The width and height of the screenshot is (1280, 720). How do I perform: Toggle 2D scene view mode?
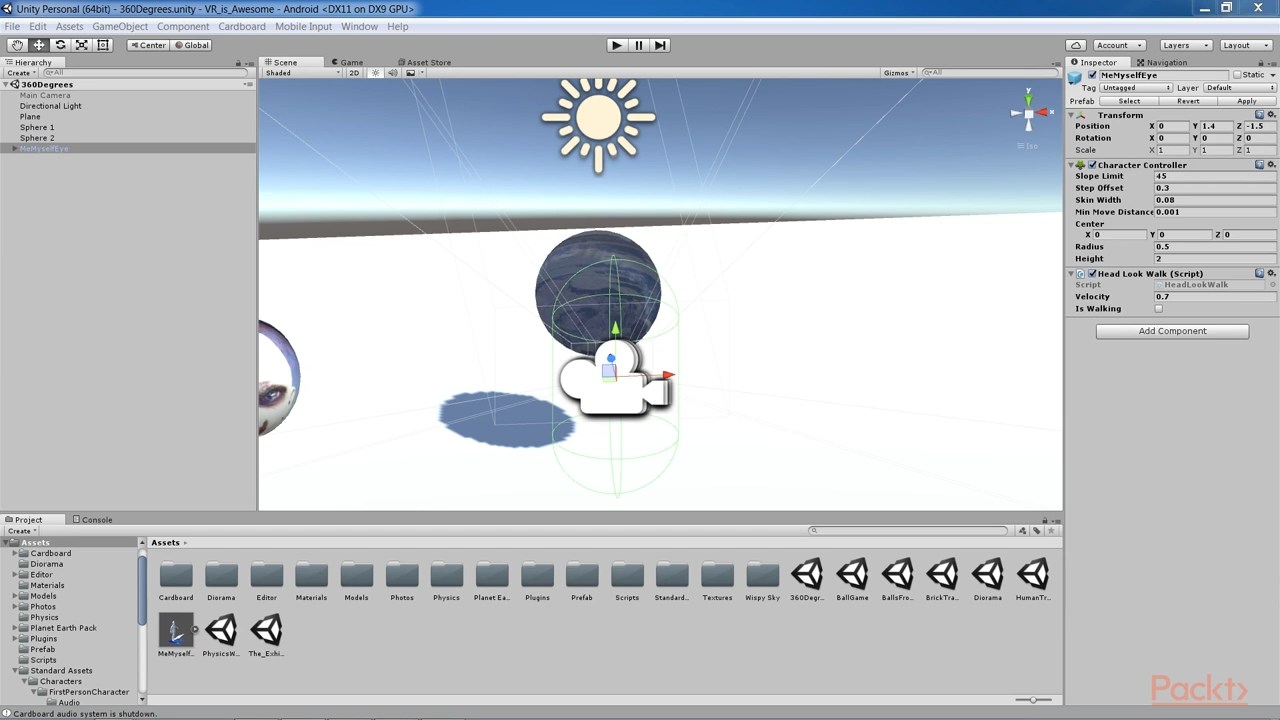point(354,73)
